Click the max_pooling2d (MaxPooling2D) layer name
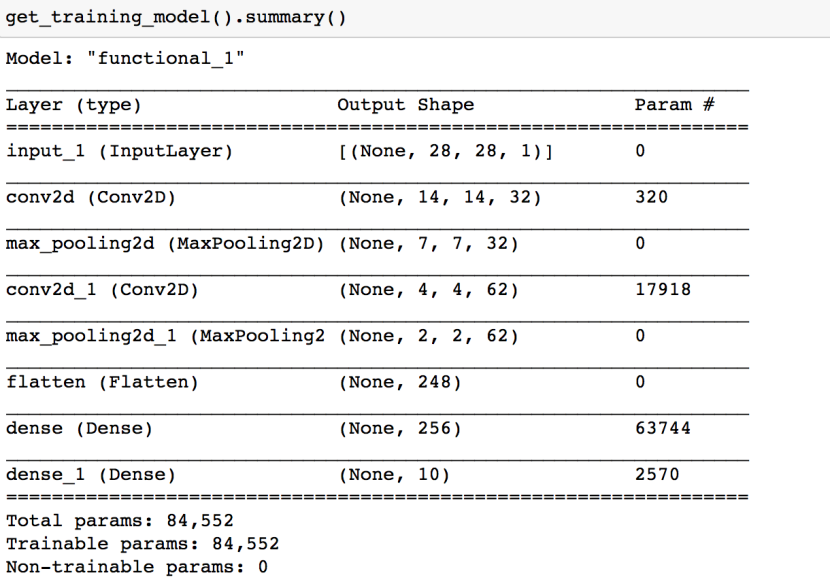The height and width of the screenshot is (587, 830). (x=165, y=243)
